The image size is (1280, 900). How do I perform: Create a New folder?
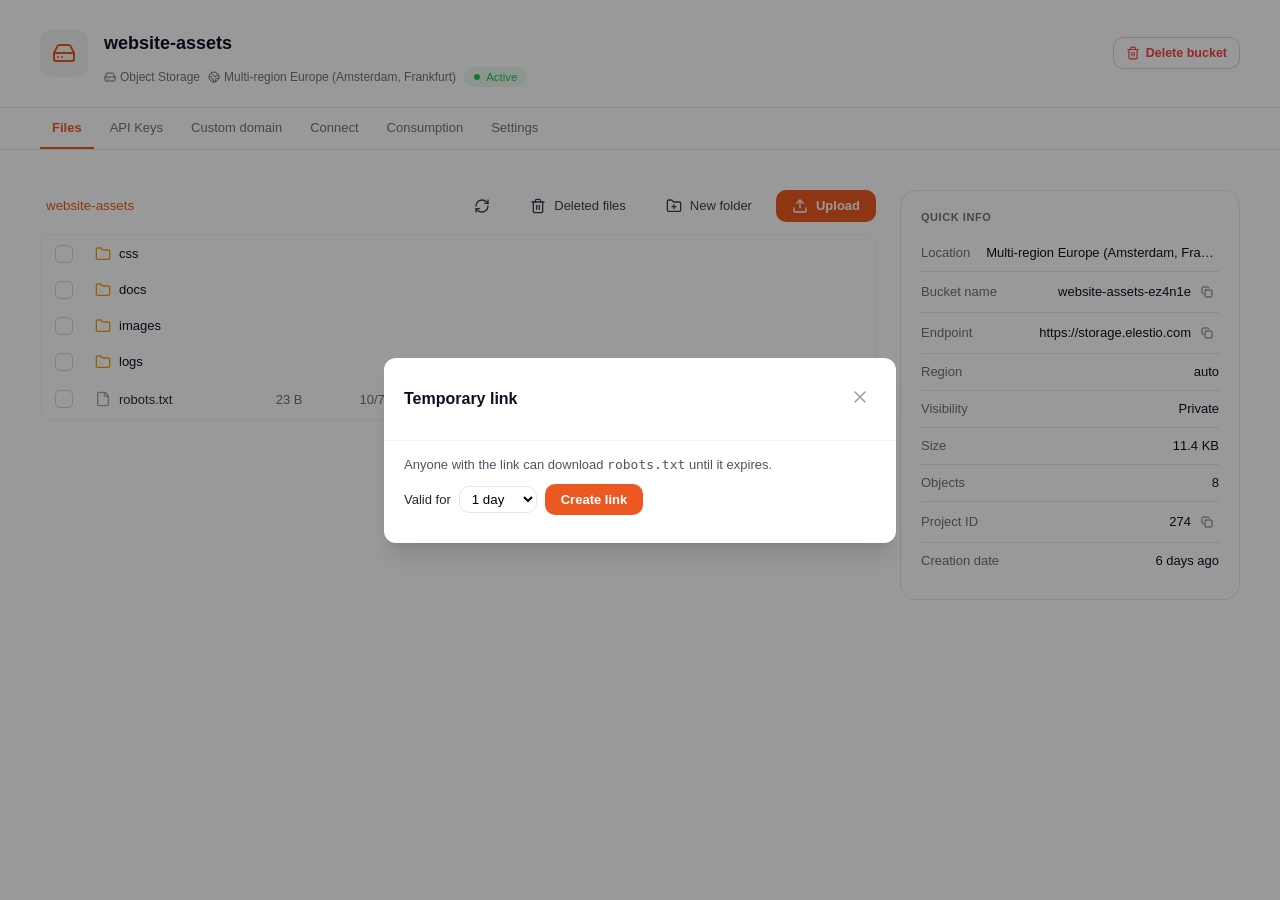[x=709, y=206]
